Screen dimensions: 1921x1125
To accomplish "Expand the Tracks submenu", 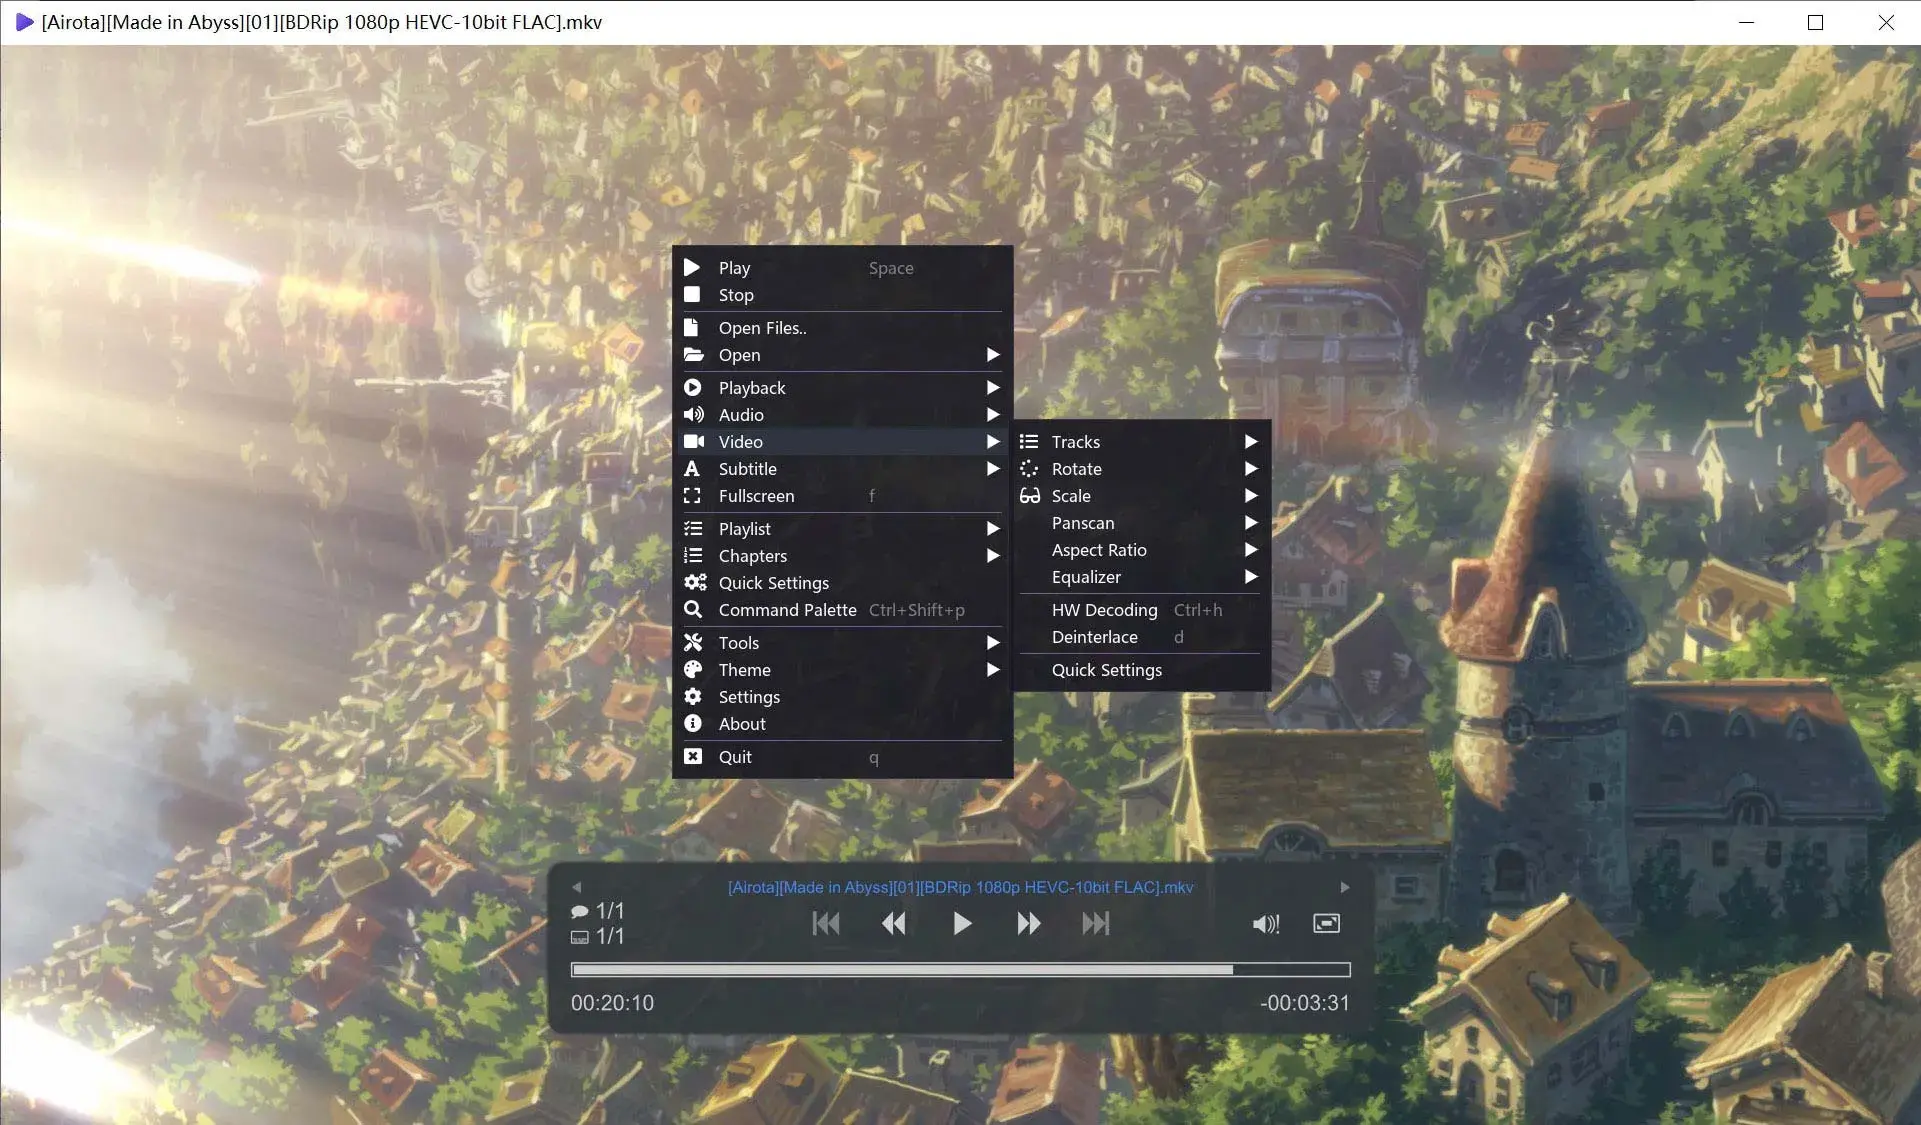I will 1075,441.
